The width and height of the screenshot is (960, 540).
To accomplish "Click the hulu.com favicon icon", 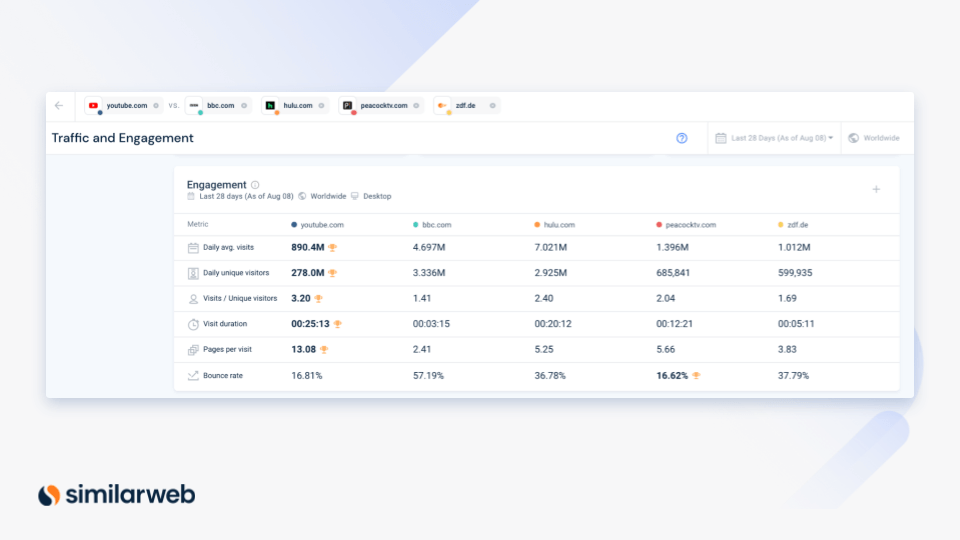I will point(270,105).
